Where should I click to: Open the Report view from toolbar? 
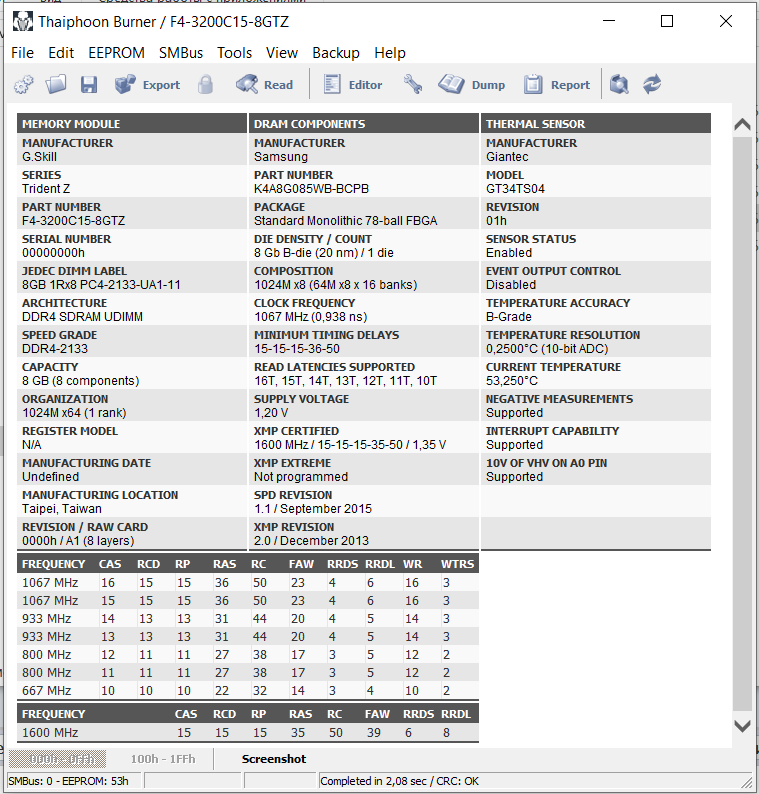coord(556,85)
